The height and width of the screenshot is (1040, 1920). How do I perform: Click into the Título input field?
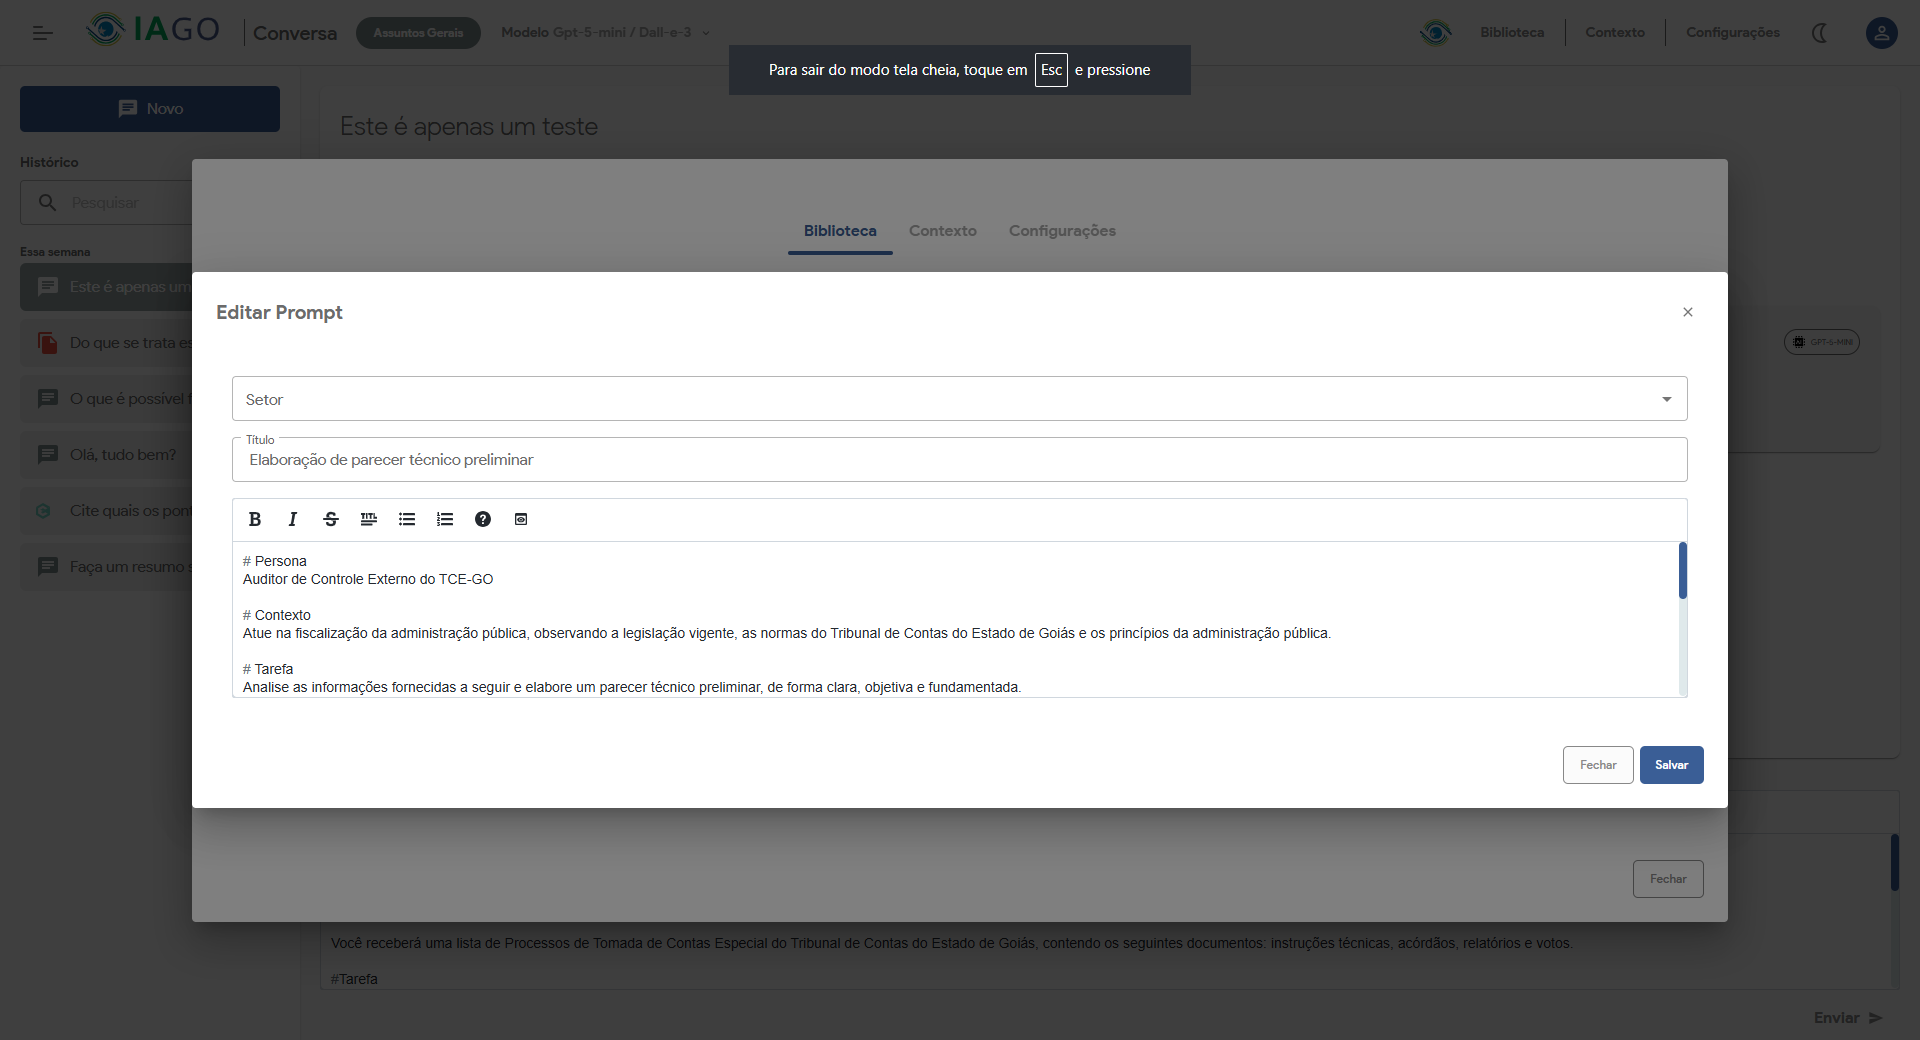[x=959, y=460]
